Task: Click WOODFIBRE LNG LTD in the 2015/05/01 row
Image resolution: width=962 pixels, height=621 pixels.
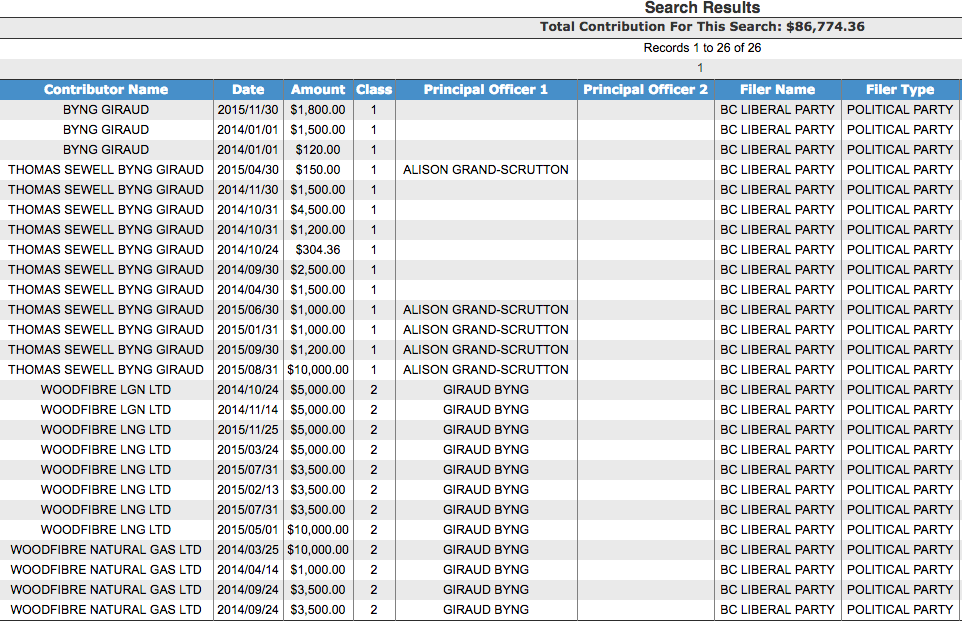Action: (106, 530)
